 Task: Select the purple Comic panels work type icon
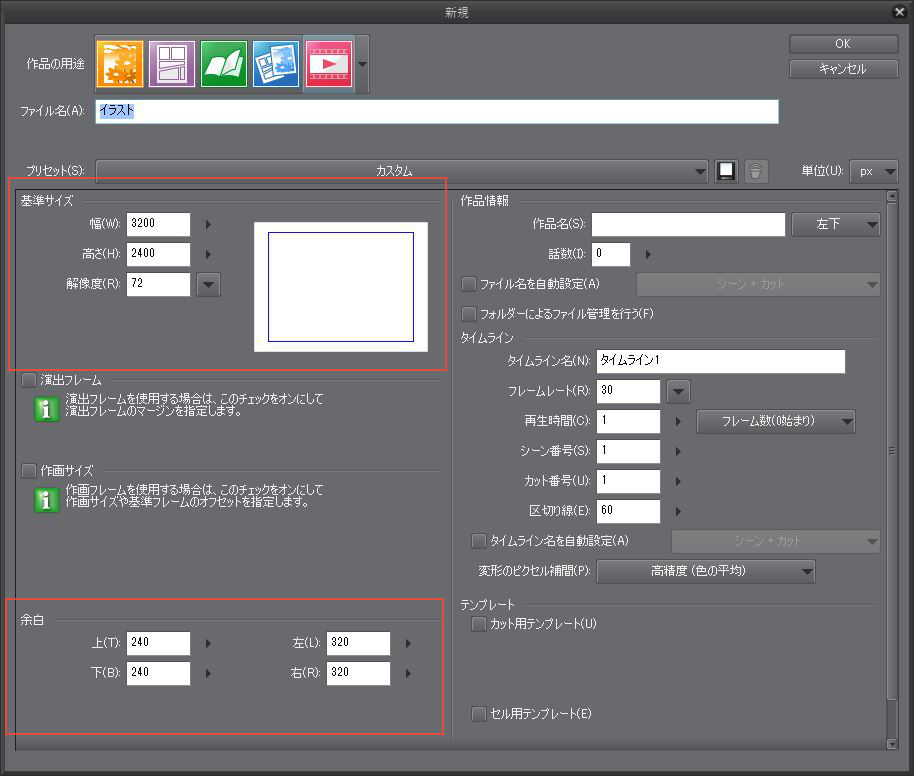coord(172,64)
